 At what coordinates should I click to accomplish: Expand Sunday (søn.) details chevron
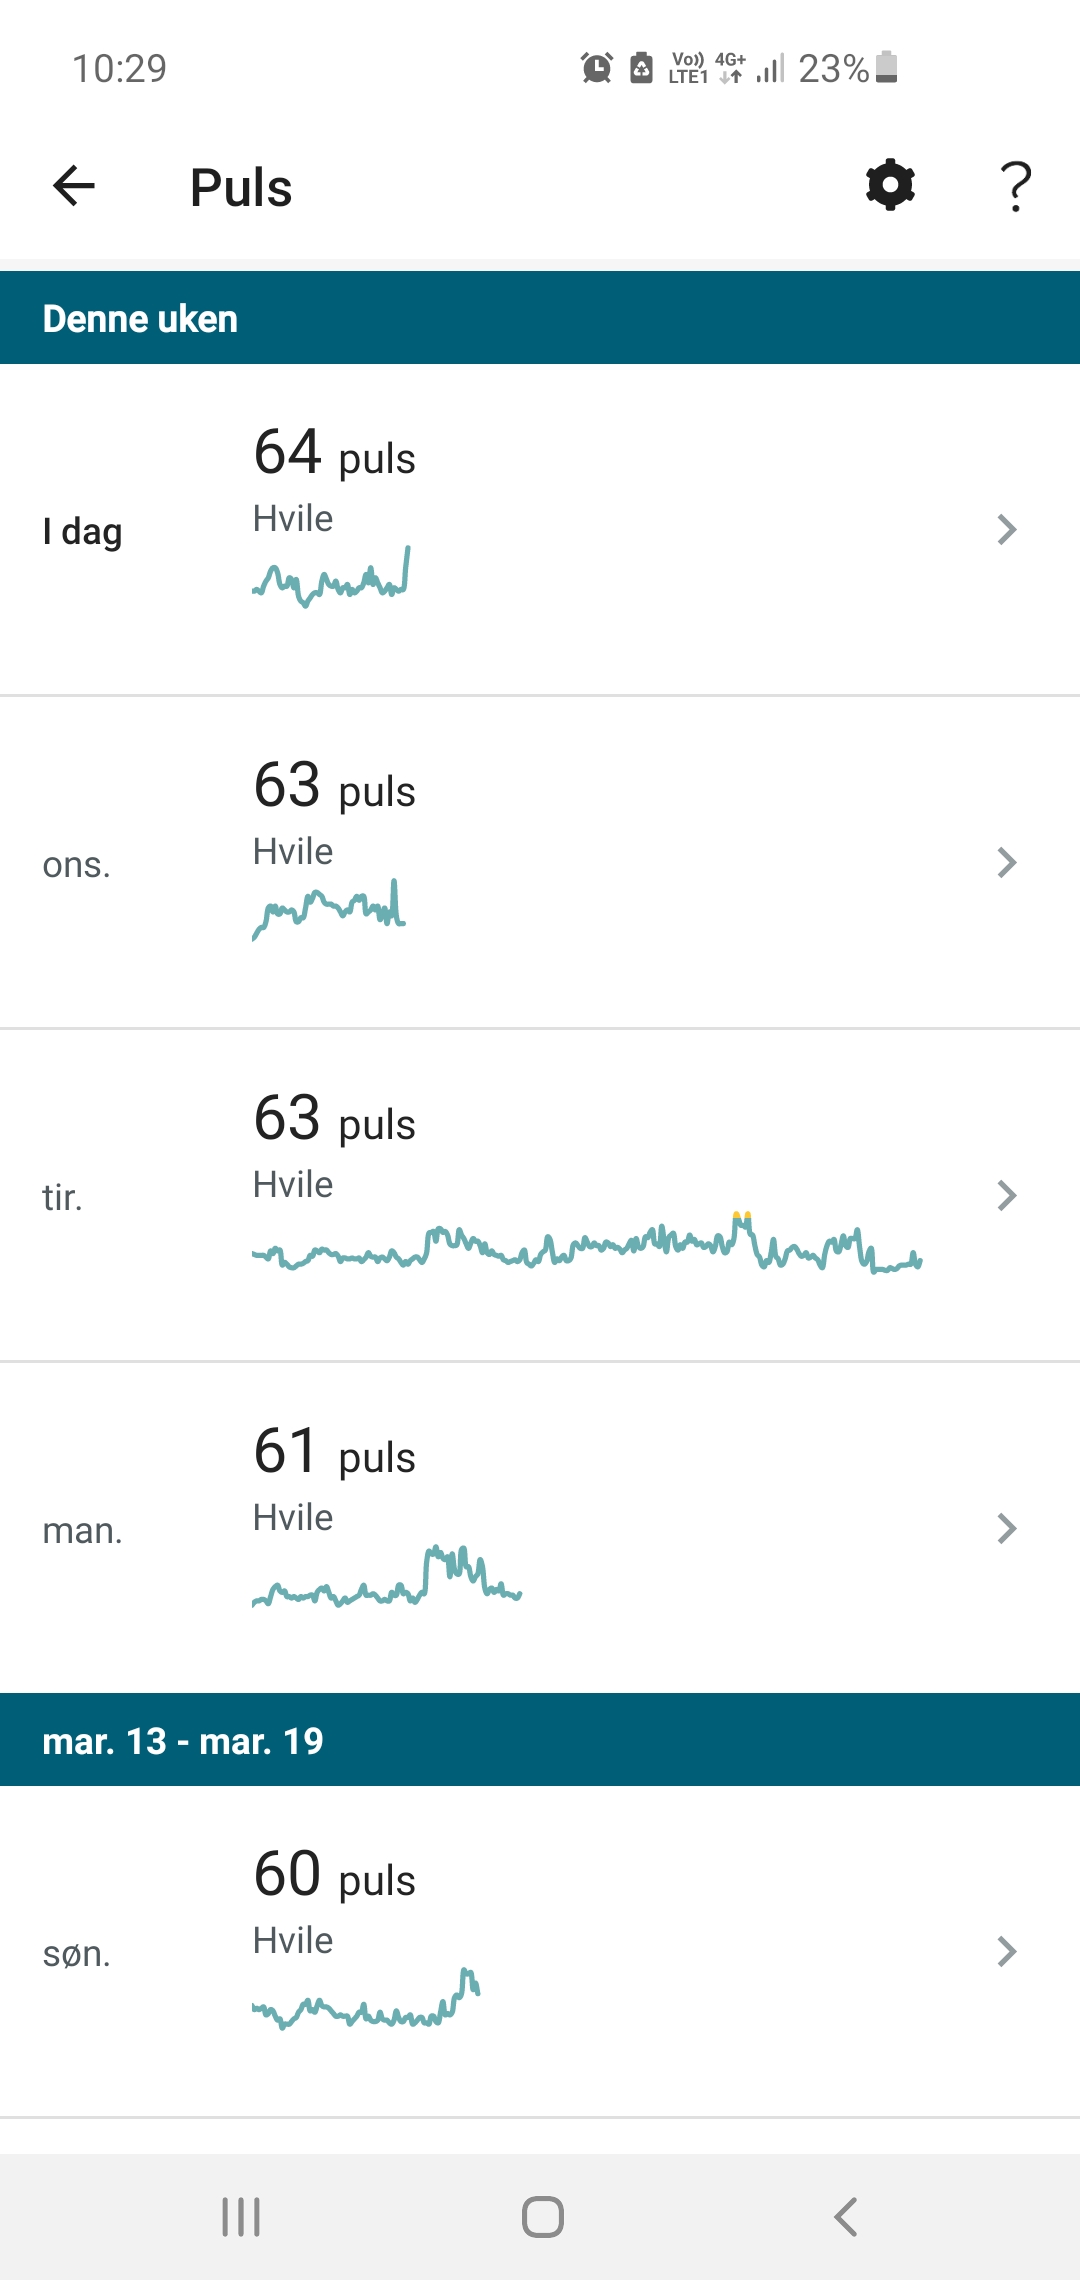click(x=1006, y=1951)
